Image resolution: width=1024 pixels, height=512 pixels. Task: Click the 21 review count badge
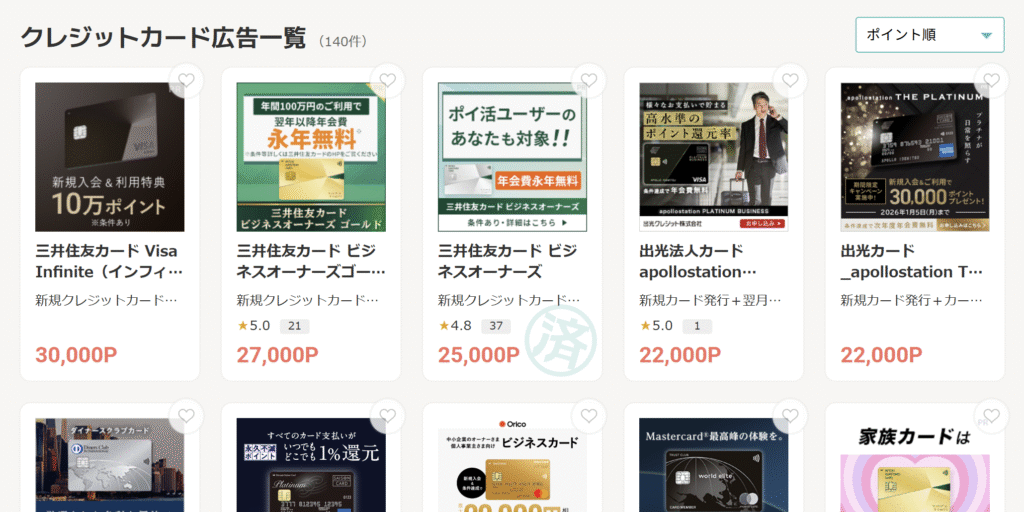pyautogui.click(x=295, y=326)
